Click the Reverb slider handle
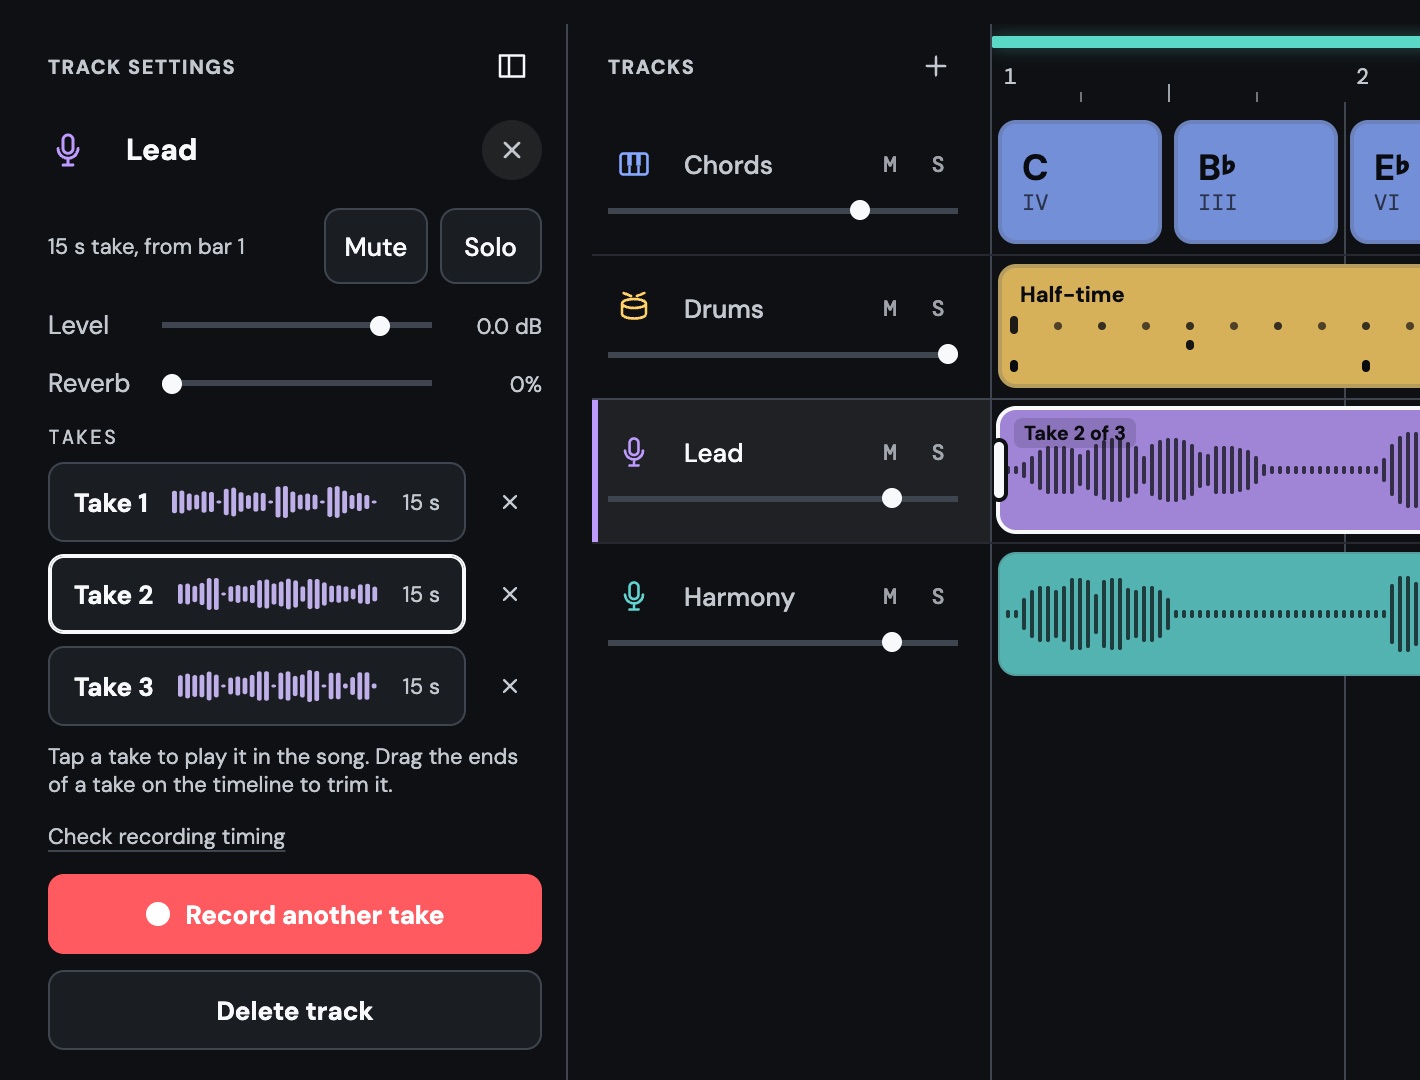The image size is (1420, 1080). point(172,384)
